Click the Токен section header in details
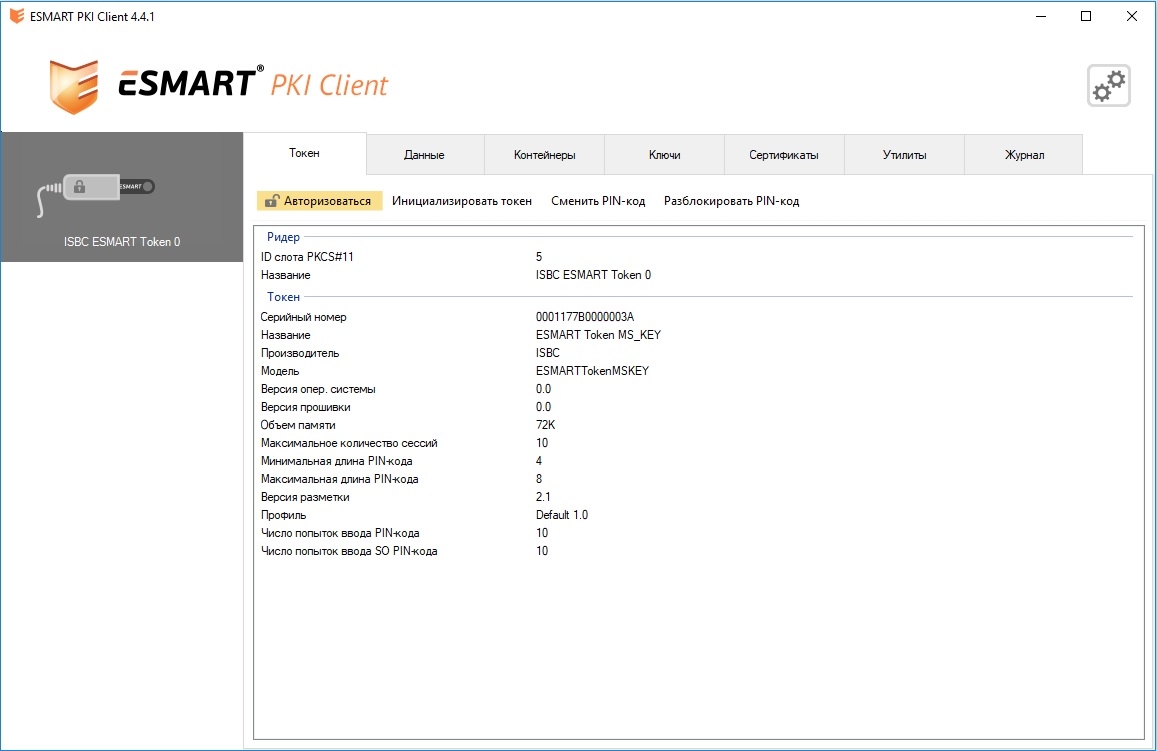 pyautogui.click(x=283, y=297)
